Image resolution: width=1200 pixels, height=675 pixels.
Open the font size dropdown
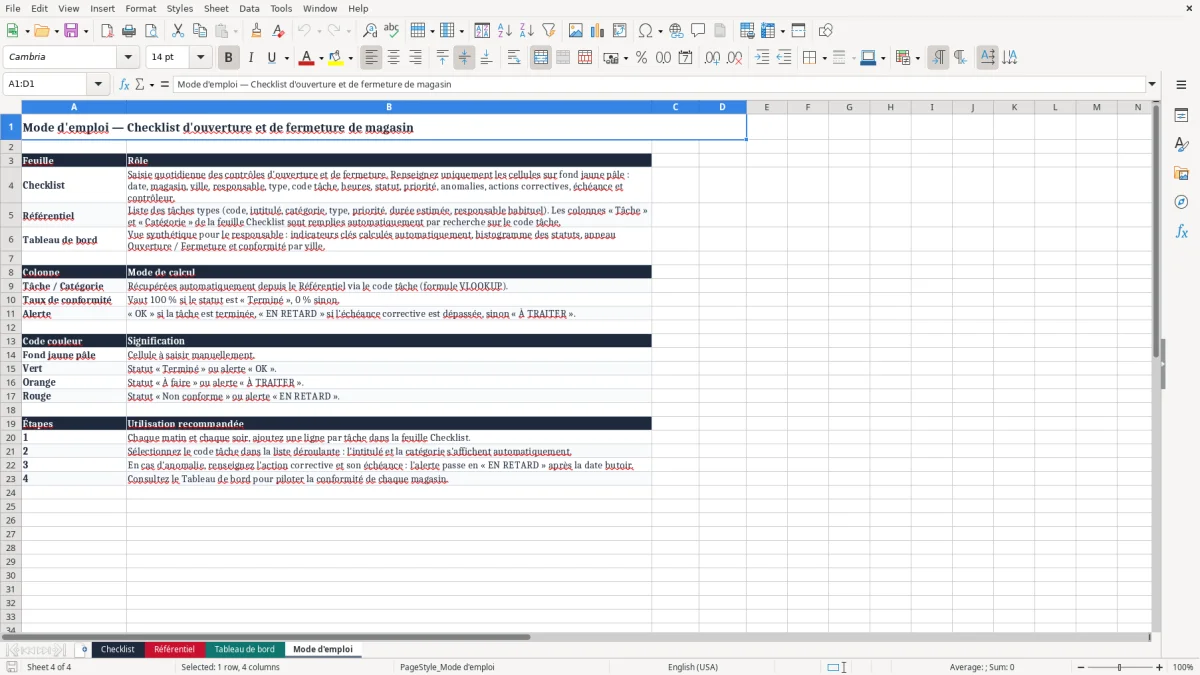pos(201,58)
